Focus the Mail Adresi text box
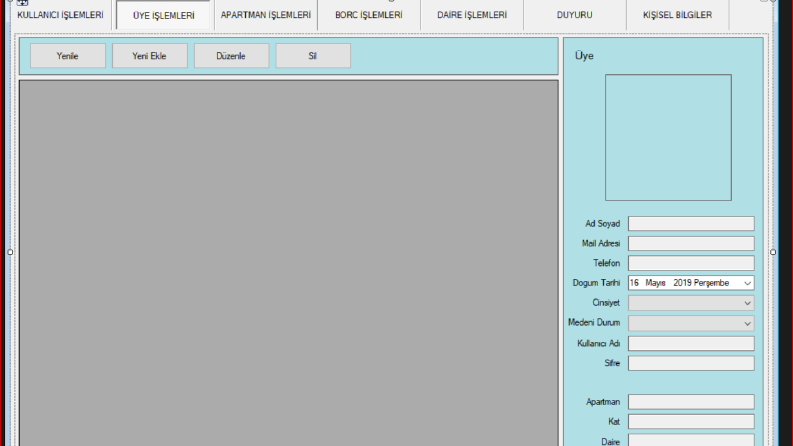This screenshot has width=793, height=446. 691,243
